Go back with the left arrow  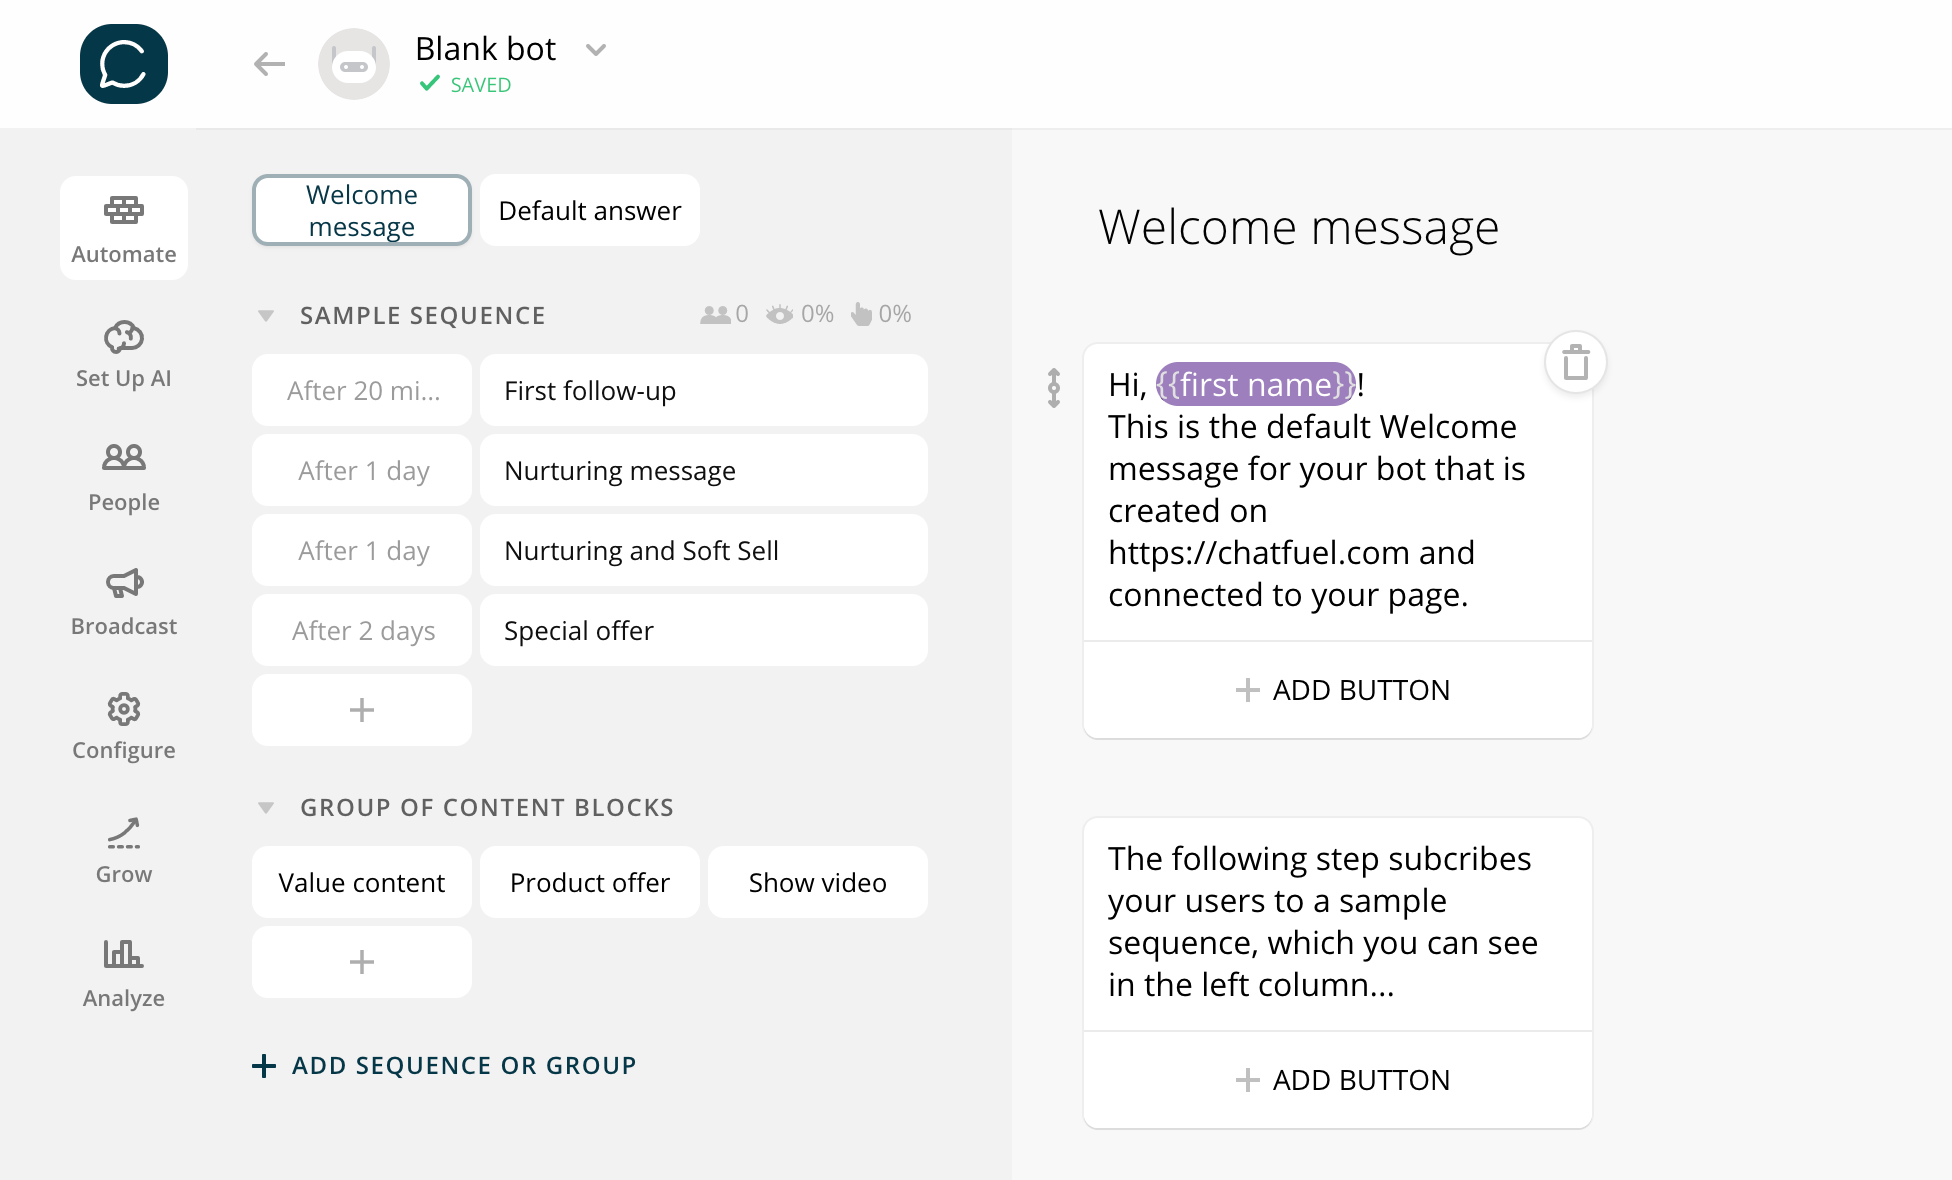tap(269, 64)
